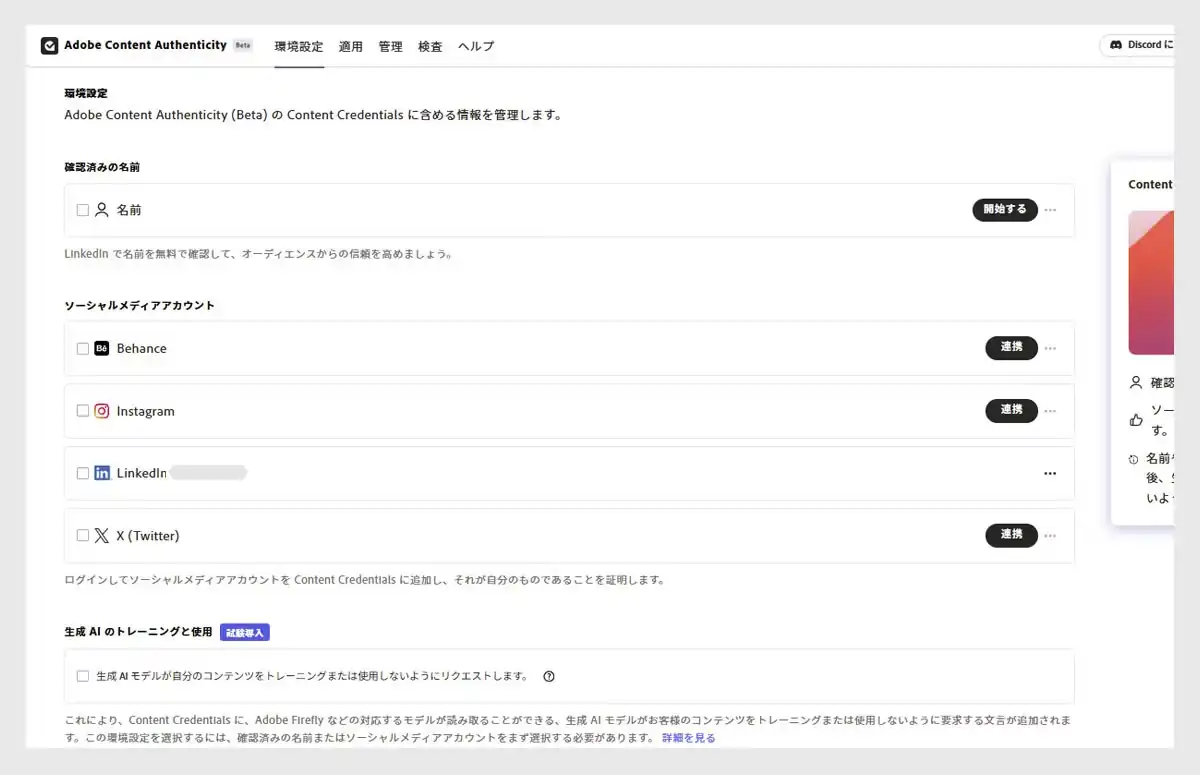
Task: Check the Instagram account checkbox
Action: point(83,411)
